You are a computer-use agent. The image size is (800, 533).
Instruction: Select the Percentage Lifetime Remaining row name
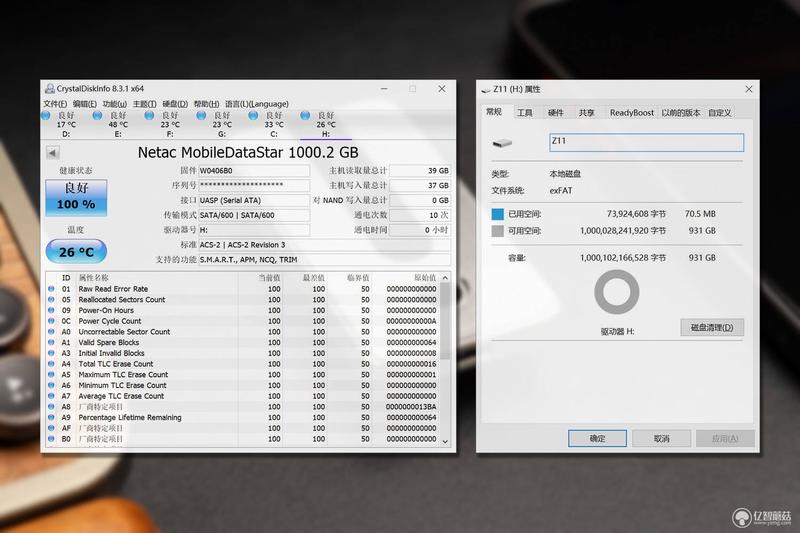(130, 417)
